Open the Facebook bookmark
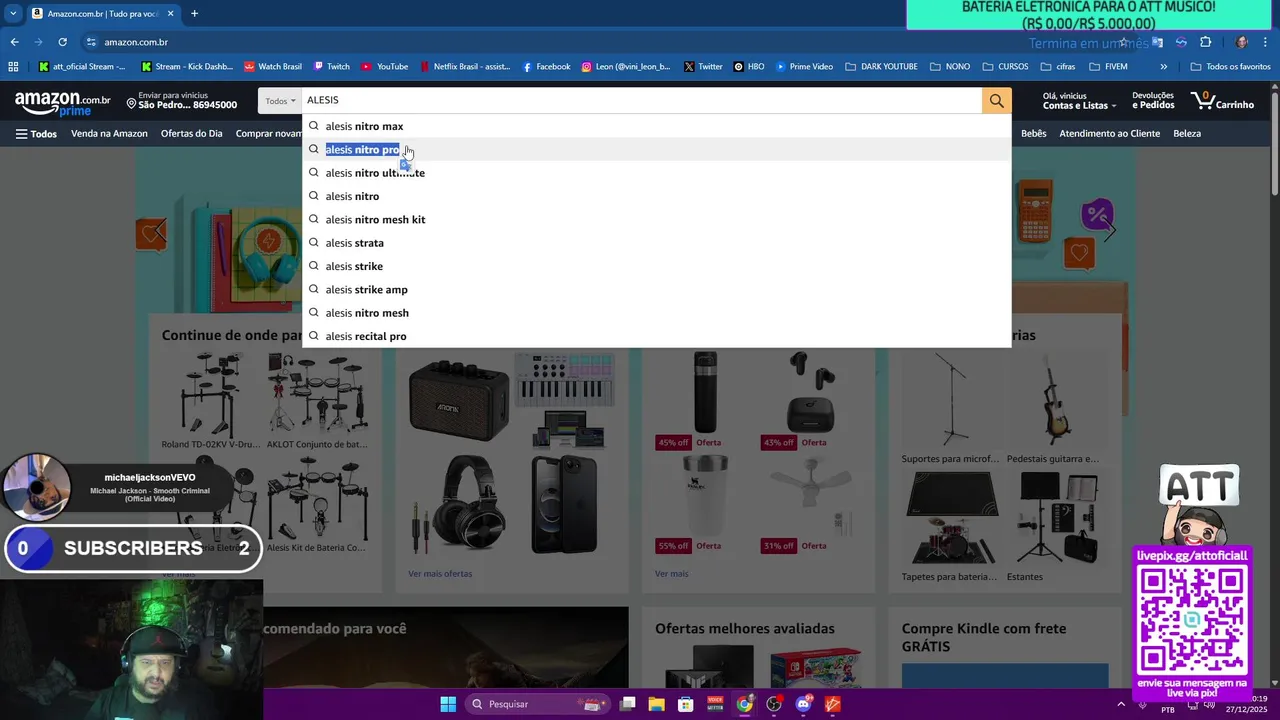 click(547, 67)
